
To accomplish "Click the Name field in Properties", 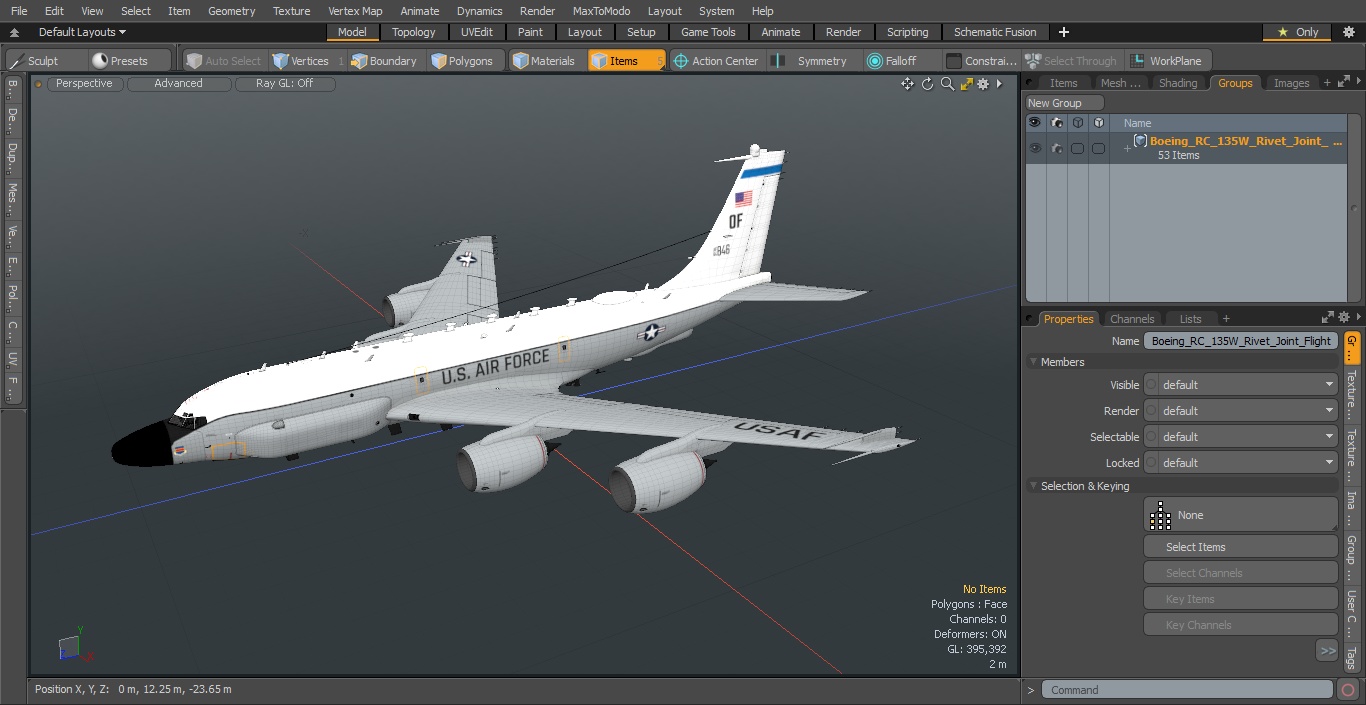I will (x=1240, y=341).
